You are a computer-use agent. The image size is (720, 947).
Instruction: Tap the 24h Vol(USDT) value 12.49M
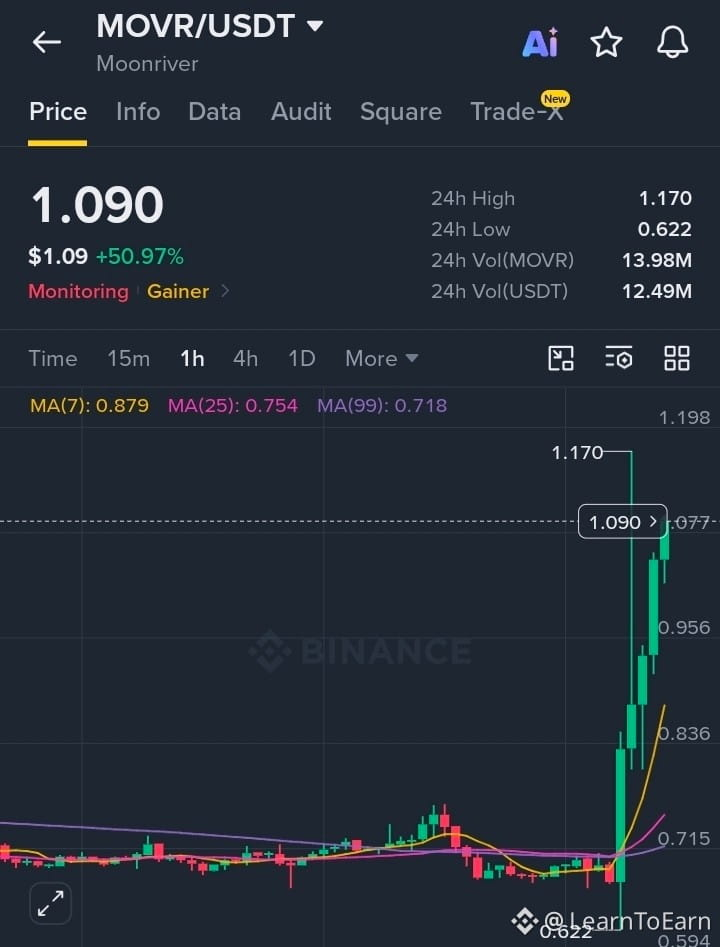click(x=657, y=291)
